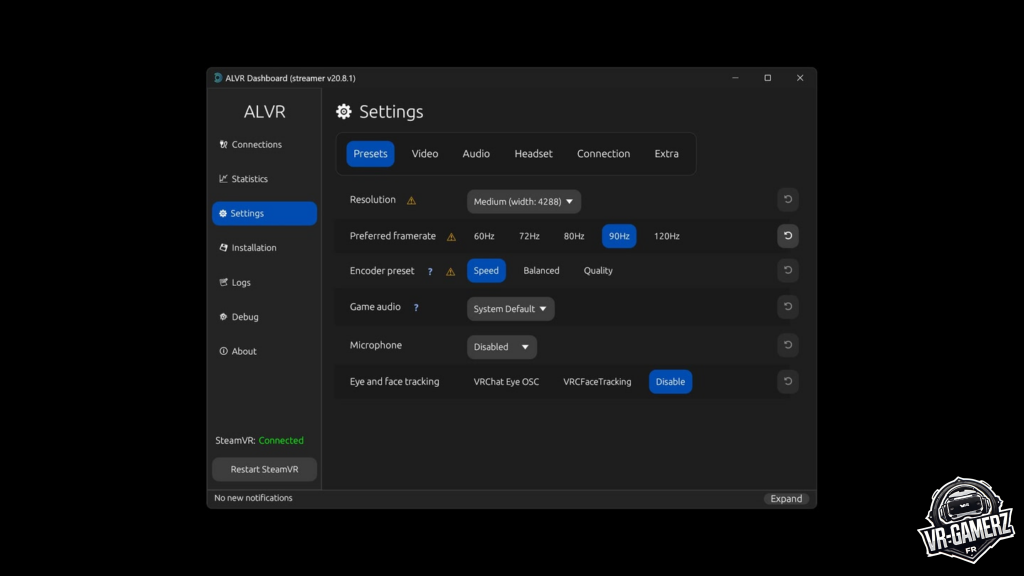Screen dimensions: 1024x576
Task: Open the Resolution dropdown
Action: pos(523,202)
